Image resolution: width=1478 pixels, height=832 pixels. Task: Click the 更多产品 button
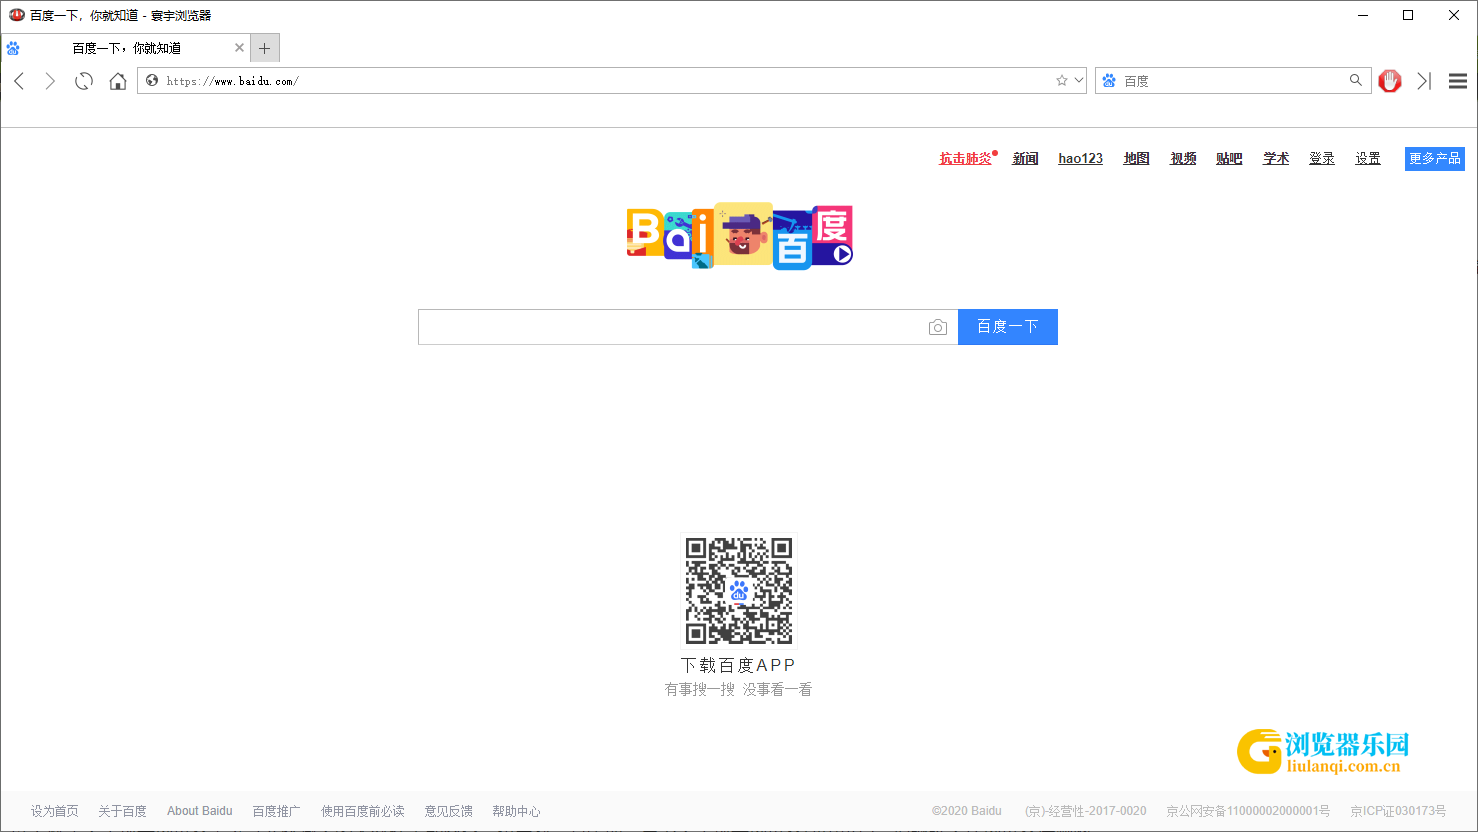1435,158
